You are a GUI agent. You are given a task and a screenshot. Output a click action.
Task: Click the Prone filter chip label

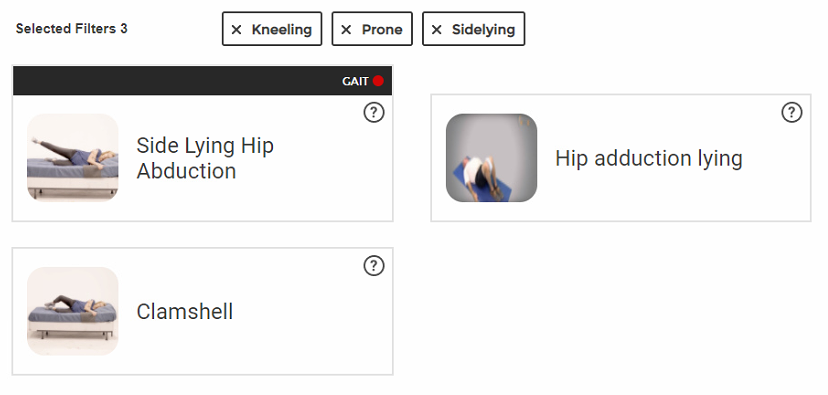click(x=382, y=30)
